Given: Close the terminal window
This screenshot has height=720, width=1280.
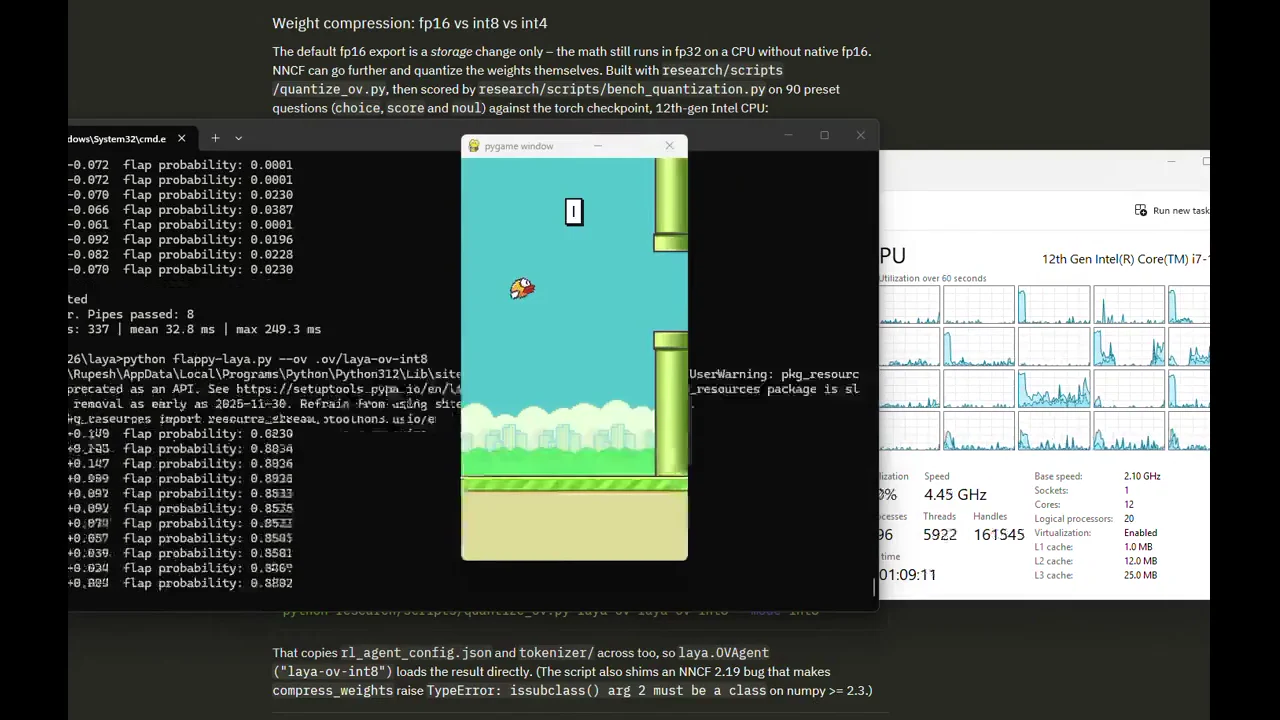Looking at the screenshot, I should [860, 135].
